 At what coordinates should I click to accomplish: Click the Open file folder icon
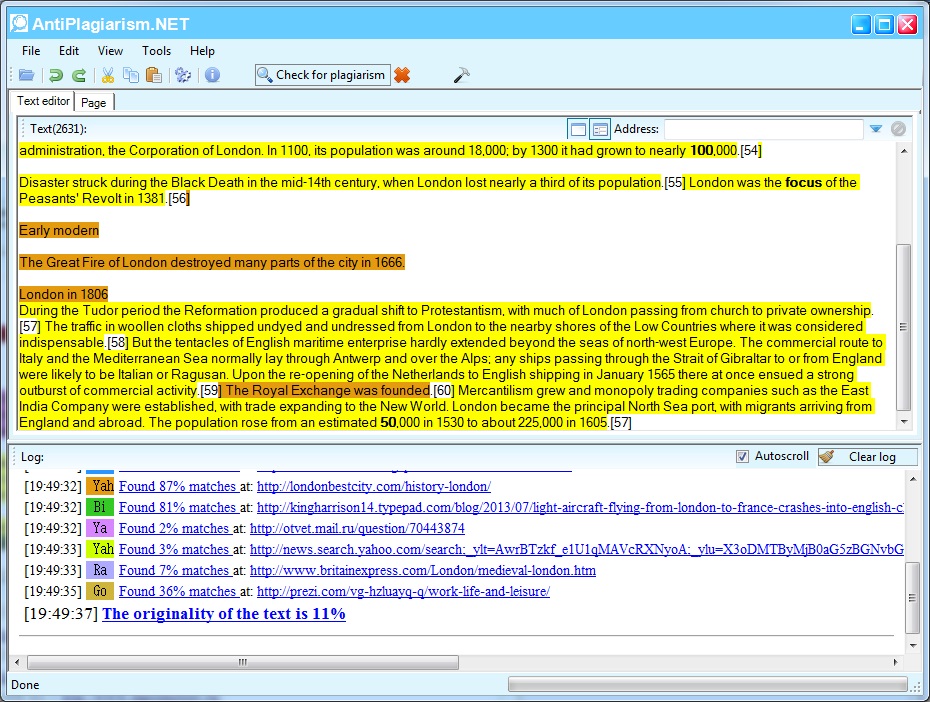pos(26,75)
